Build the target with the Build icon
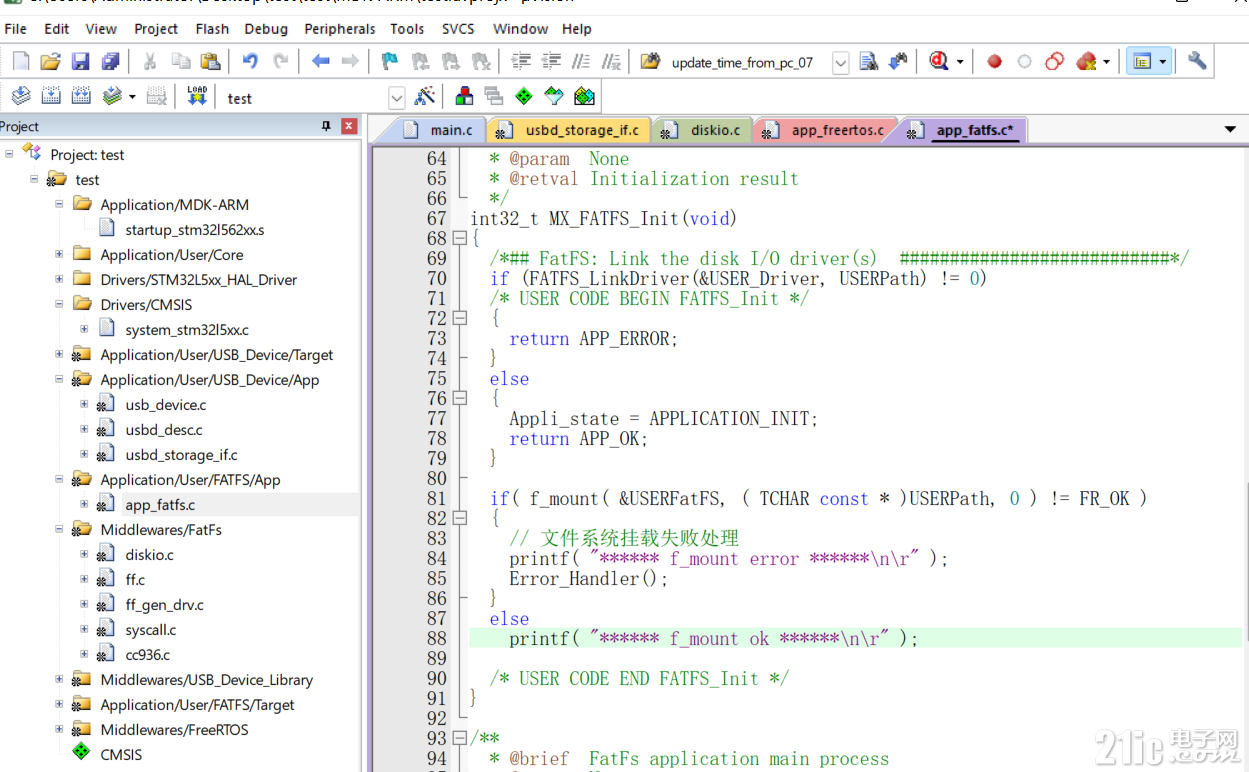Image resolution: width=1249 pixels, height=772 pixels. (x=51, y=96)
